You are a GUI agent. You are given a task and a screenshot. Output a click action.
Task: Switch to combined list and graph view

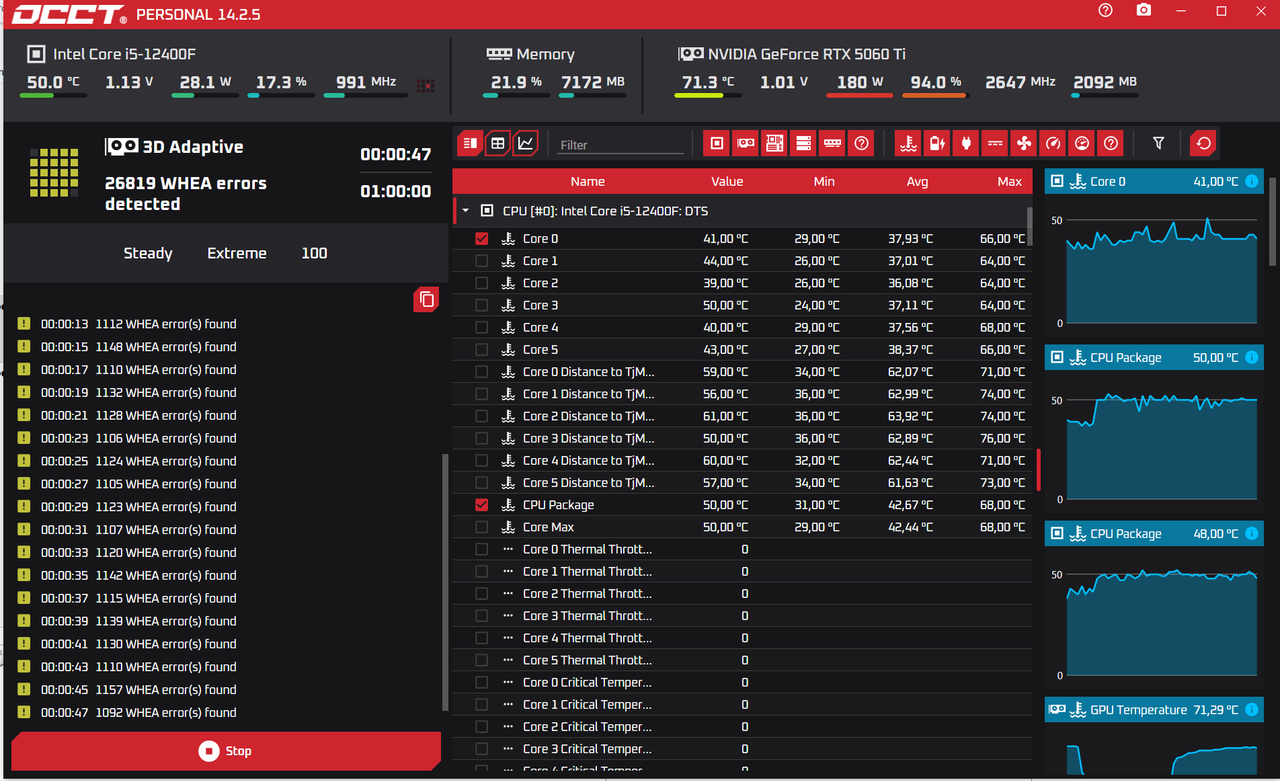click(470, 144)
